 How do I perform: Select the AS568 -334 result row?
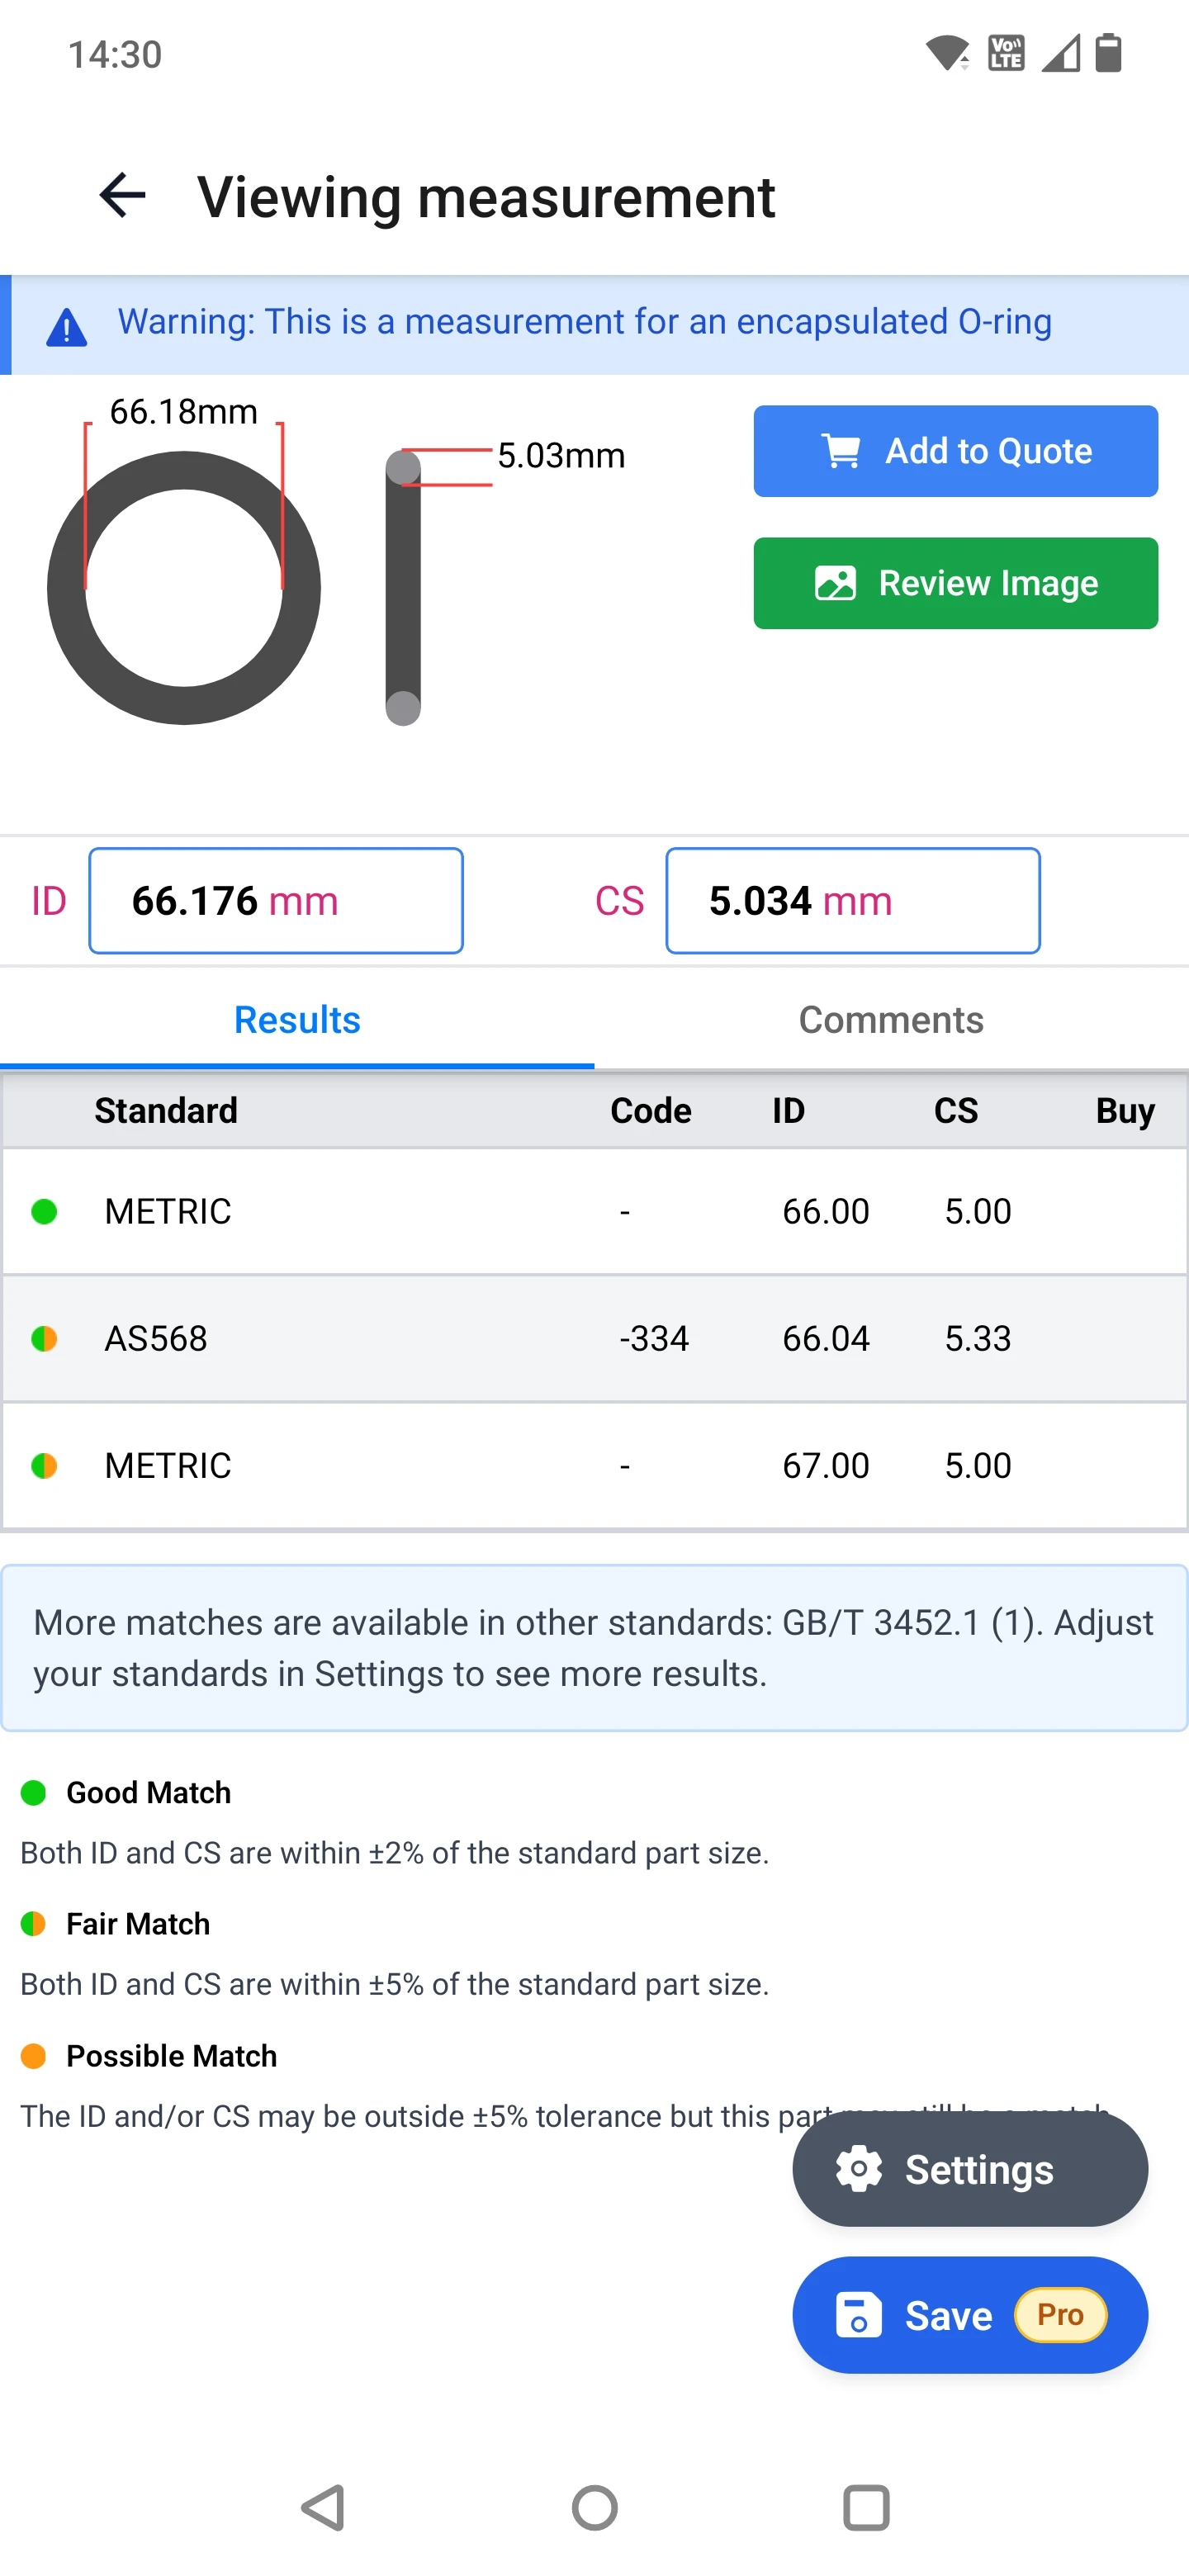594,1338
